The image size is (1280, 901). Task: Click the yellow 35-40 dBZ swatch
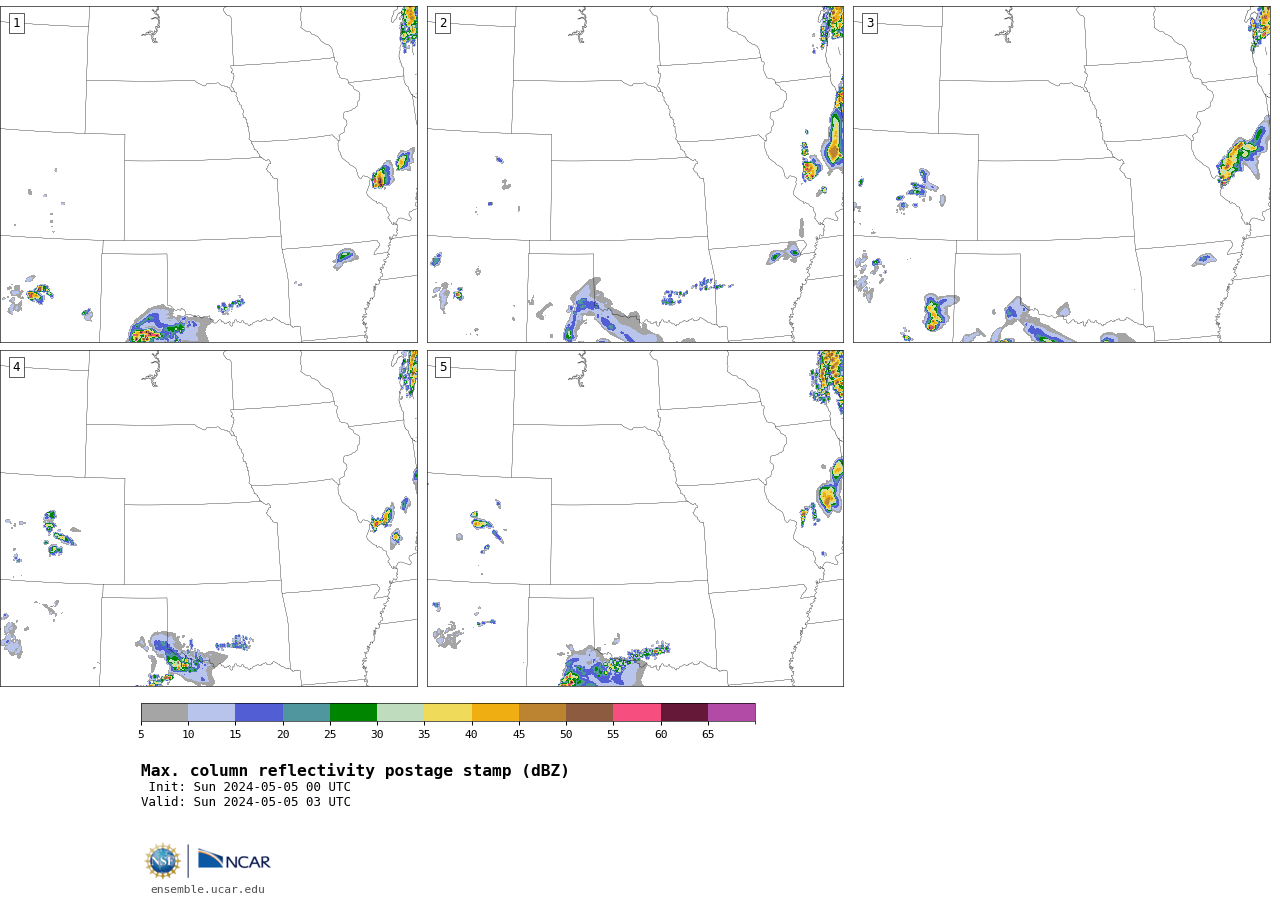(x=448, y=713)
